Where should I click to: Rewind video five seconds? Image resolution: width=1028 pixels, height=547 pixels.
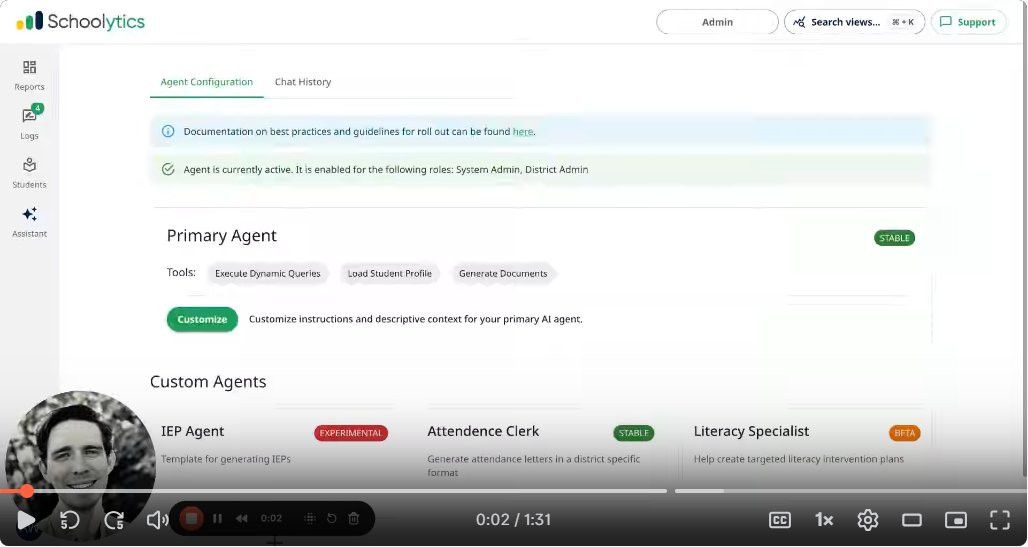click(69, 520)
